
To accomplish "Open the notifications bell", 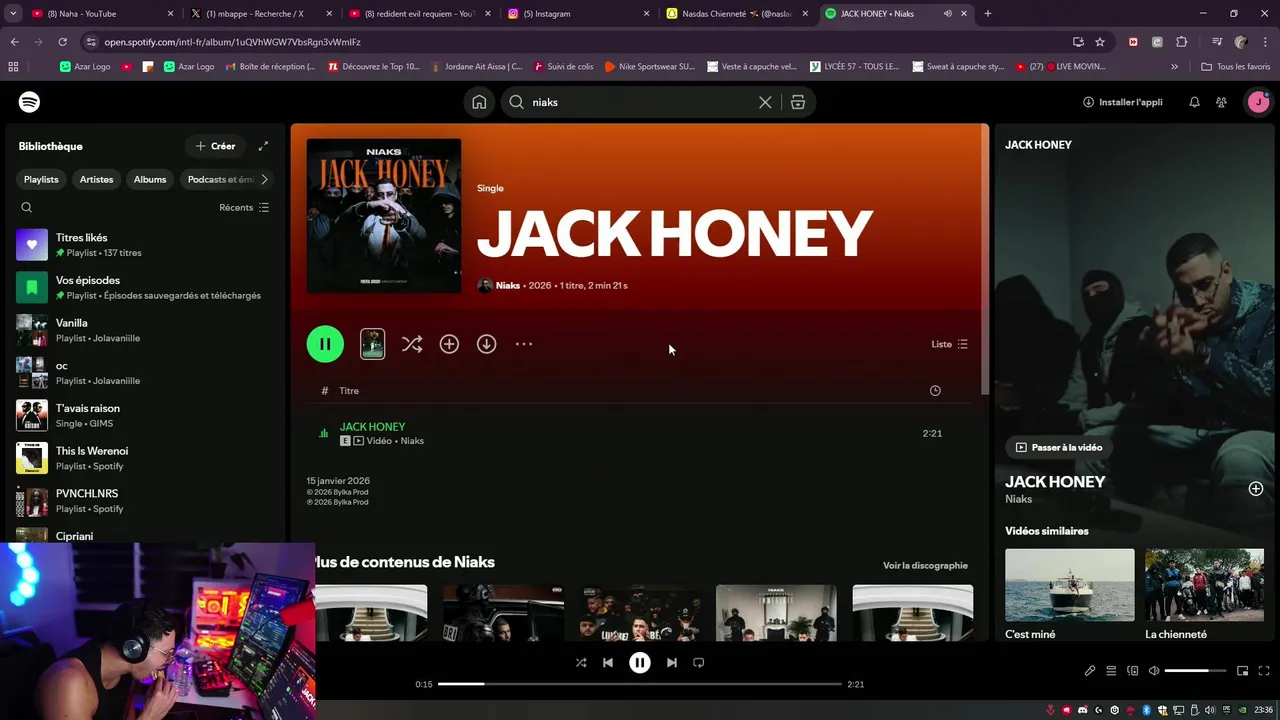I will point(1194,102).
